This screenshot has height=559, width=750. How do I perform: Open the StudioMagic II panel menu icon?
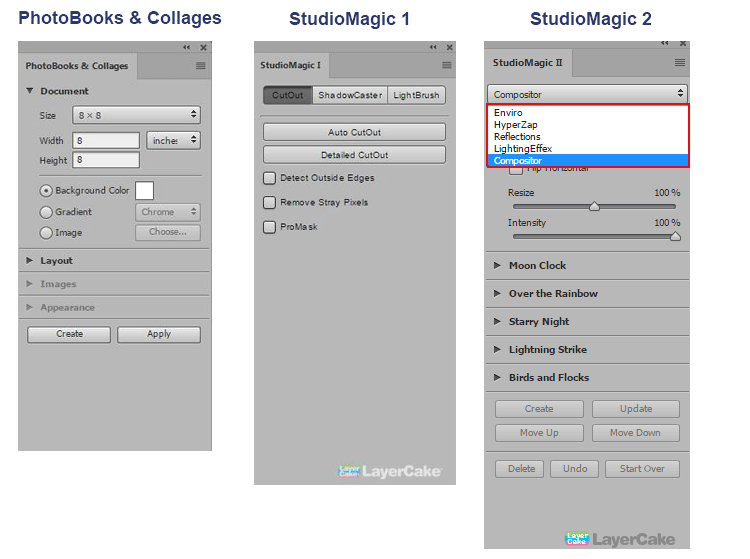[x=680, y=62]
